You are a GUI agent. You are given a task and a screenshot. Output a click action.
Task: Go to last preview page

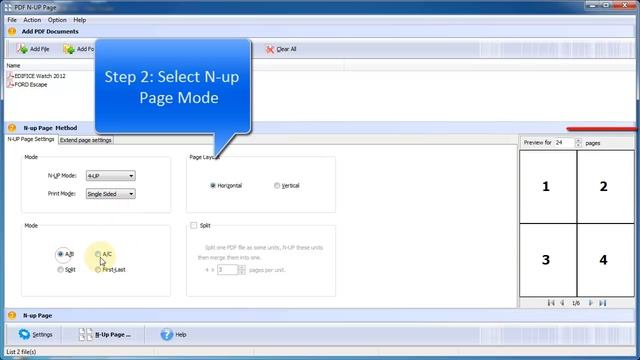pos(602,303)
